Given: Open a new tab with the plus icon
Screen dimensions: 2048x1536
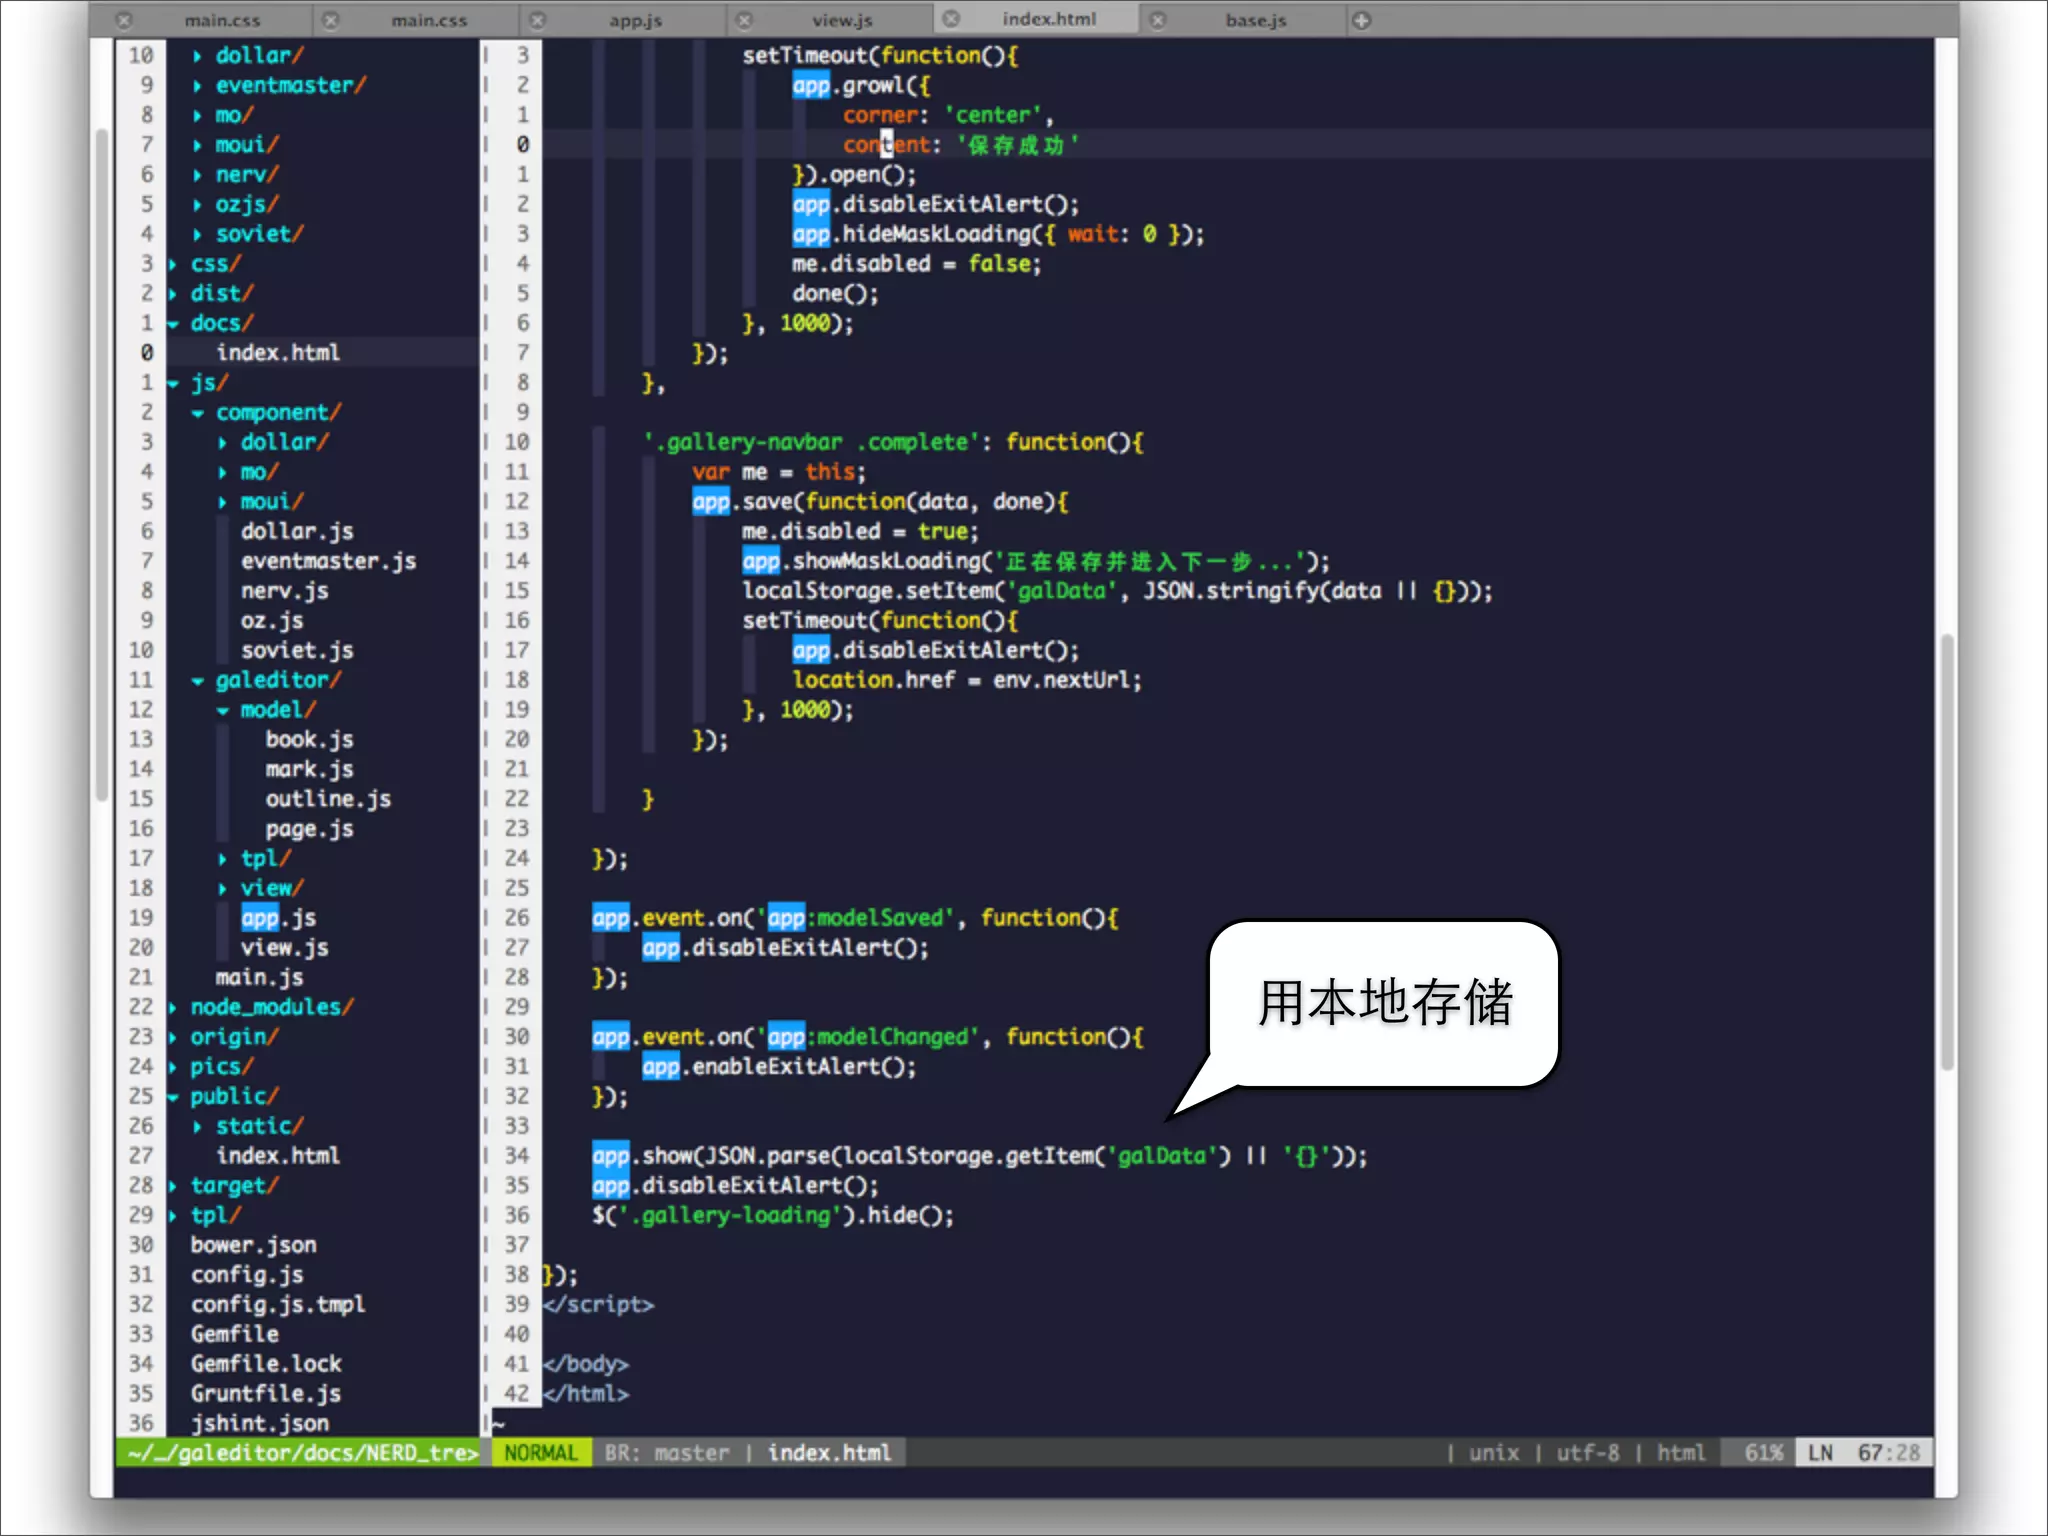Looking at the screenshot, I should pos(1362,20).
